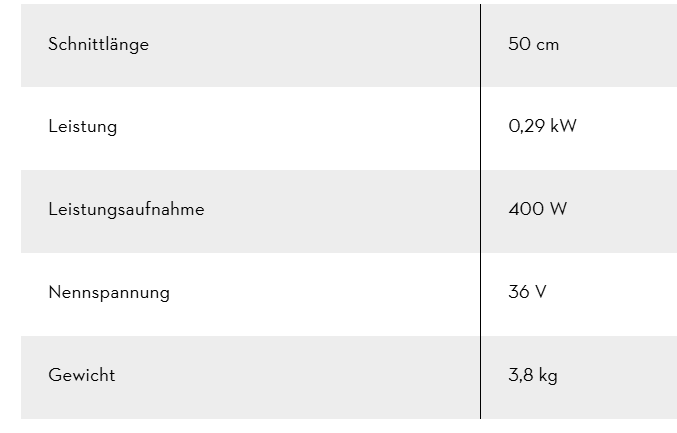This screenshot has width=677, height=433.
Task: Click blank gray area right of 50 cm
Action: [620, 45]
